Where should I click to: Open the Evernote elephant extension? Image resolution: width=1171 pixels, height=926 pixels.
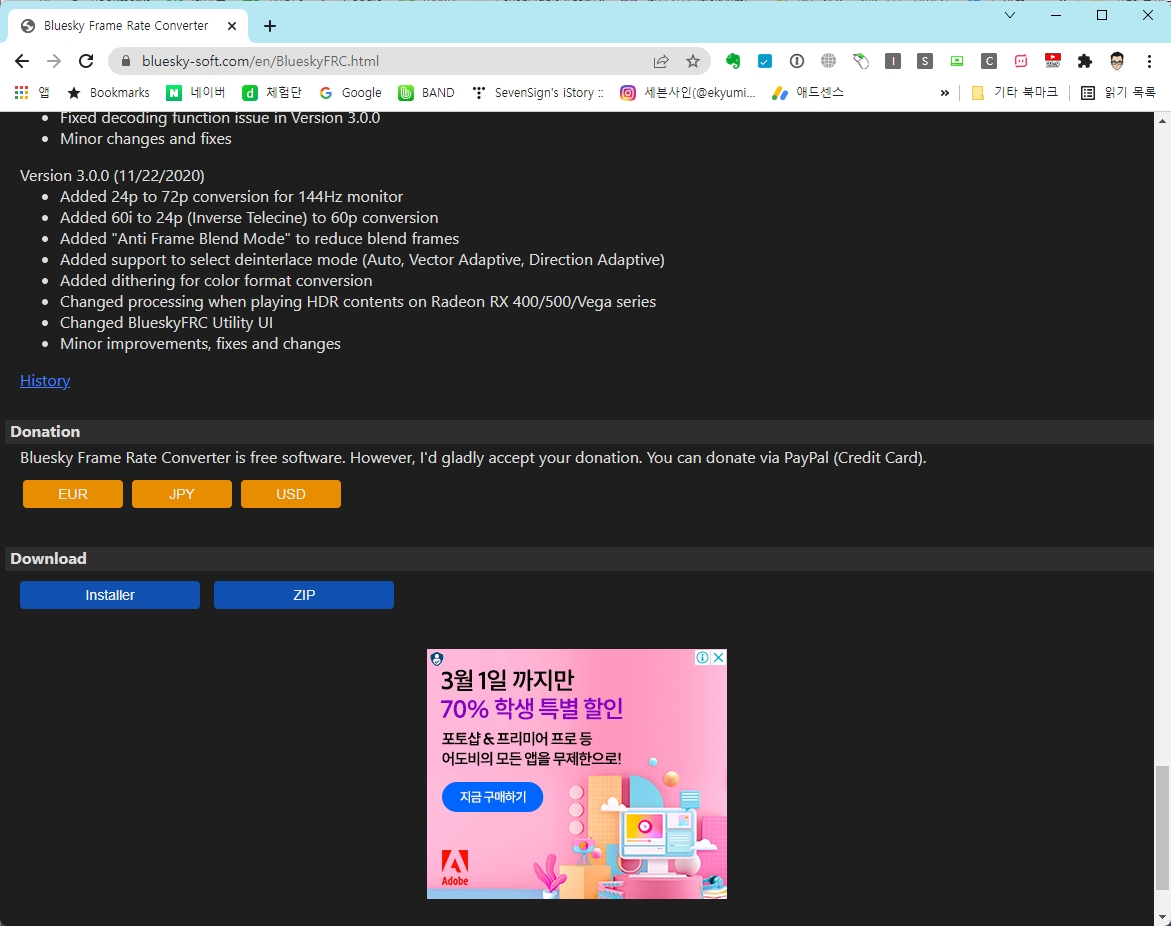(733, 61)
